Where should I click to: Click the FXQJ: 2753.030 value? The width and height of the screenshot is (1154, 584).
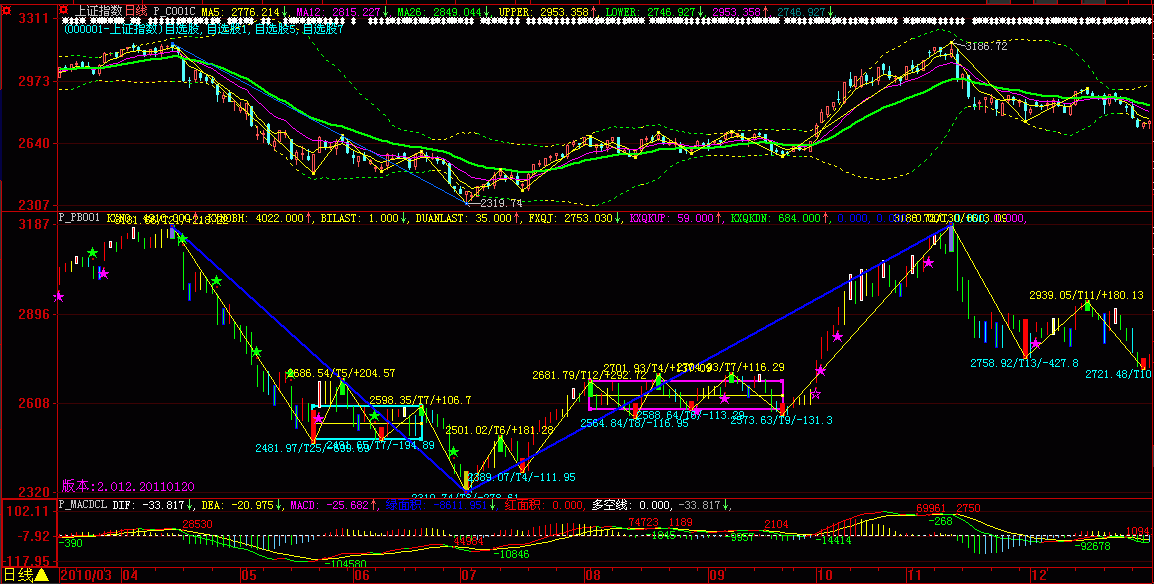tap(573, 218)
